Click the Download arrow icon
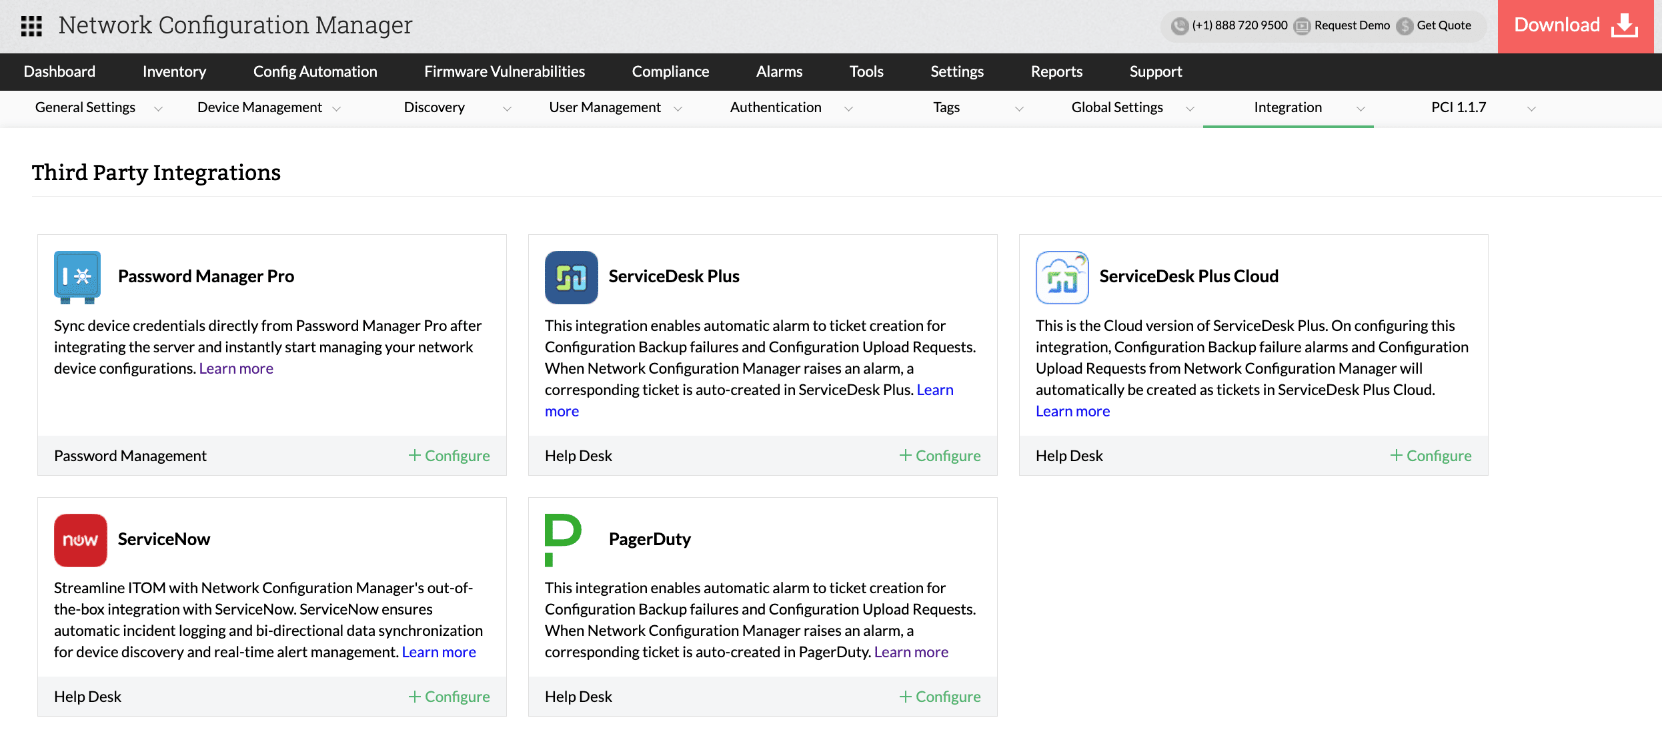1662x742 pixels. tap(1625, 26)
